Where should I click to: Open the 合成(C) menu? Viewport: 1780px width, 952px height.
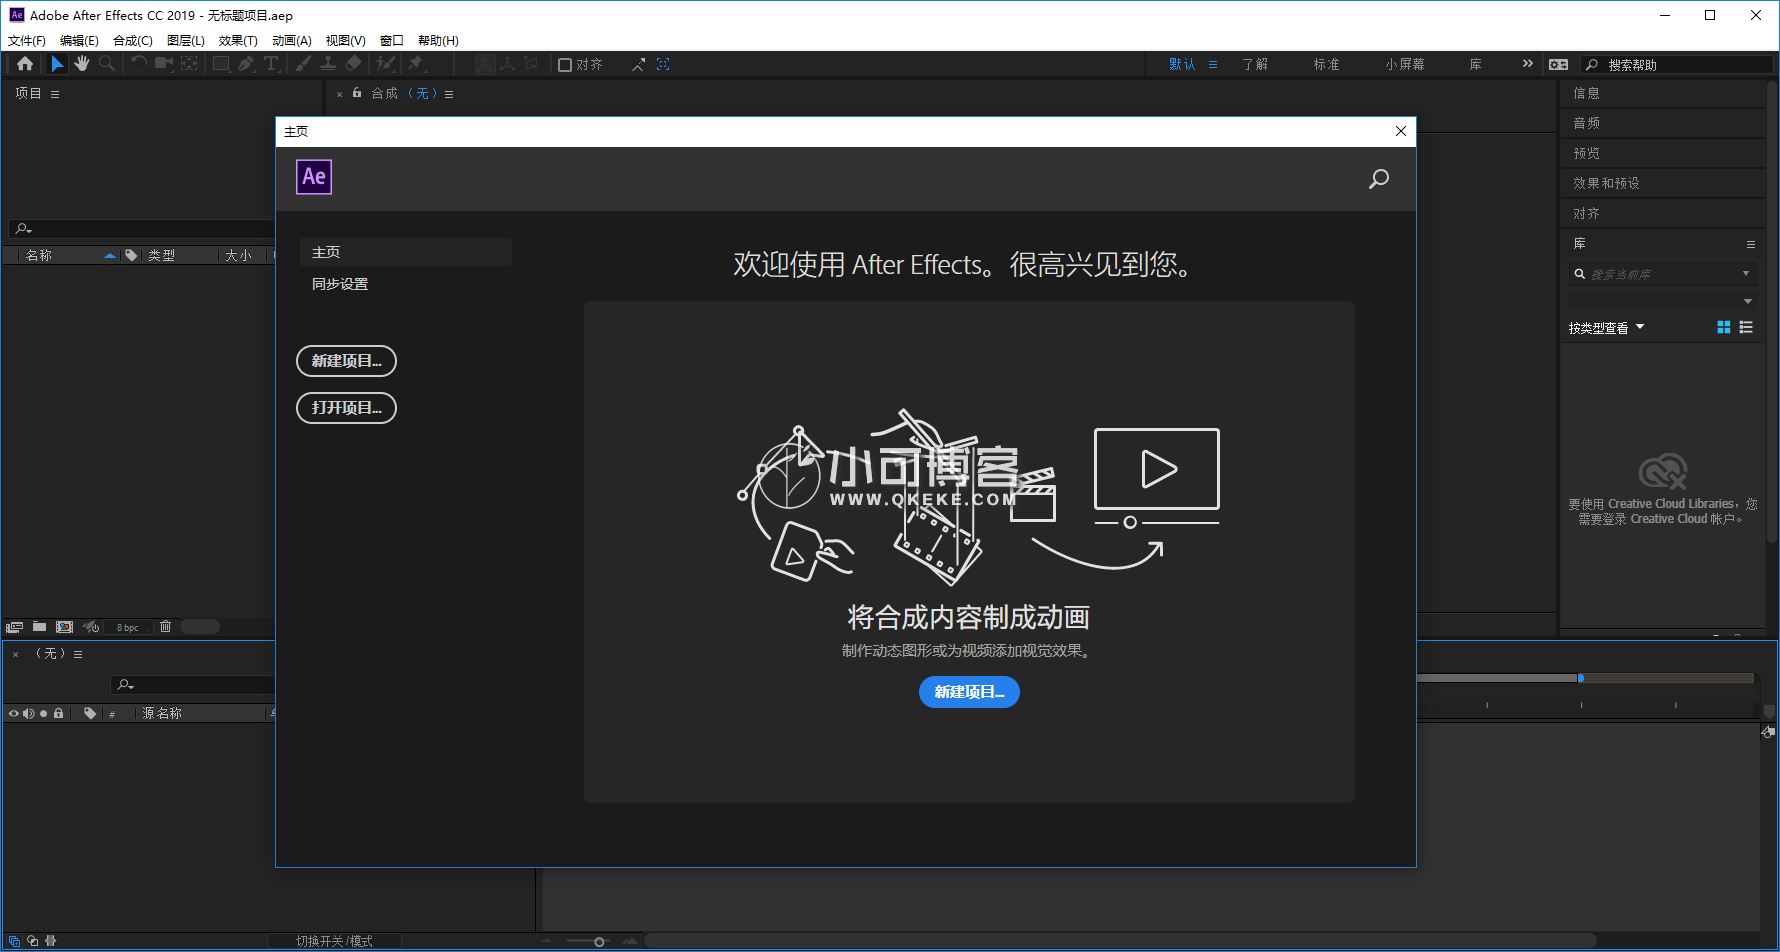(x=133, y=41)
